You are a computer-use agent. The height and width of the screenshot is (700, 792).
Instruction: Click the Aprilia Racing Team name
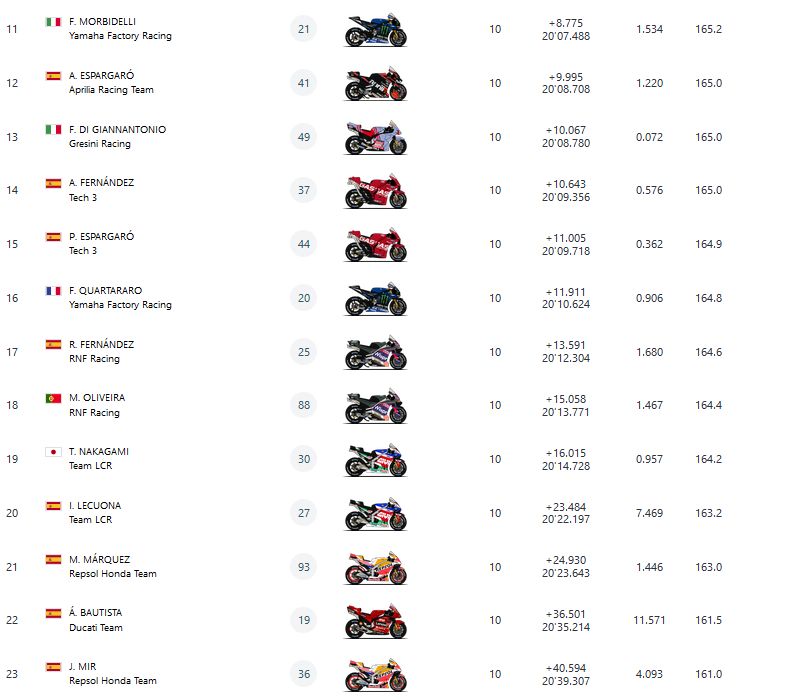[x=111, y=90]
